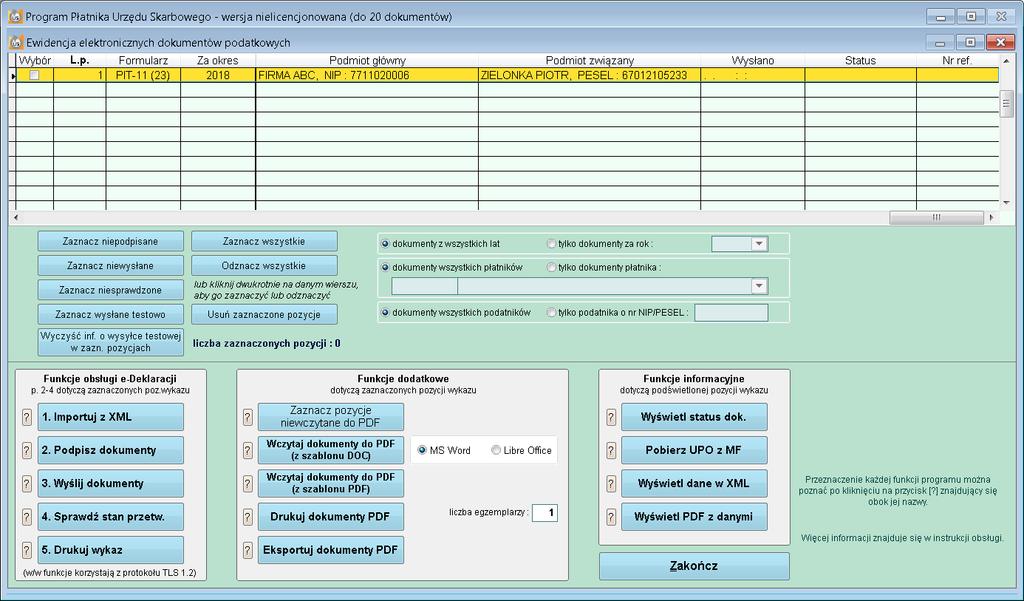Screen dimensions: 1024x601
Task: Click Zaznacz niewysłane button
Action: (x=110, y=265)
